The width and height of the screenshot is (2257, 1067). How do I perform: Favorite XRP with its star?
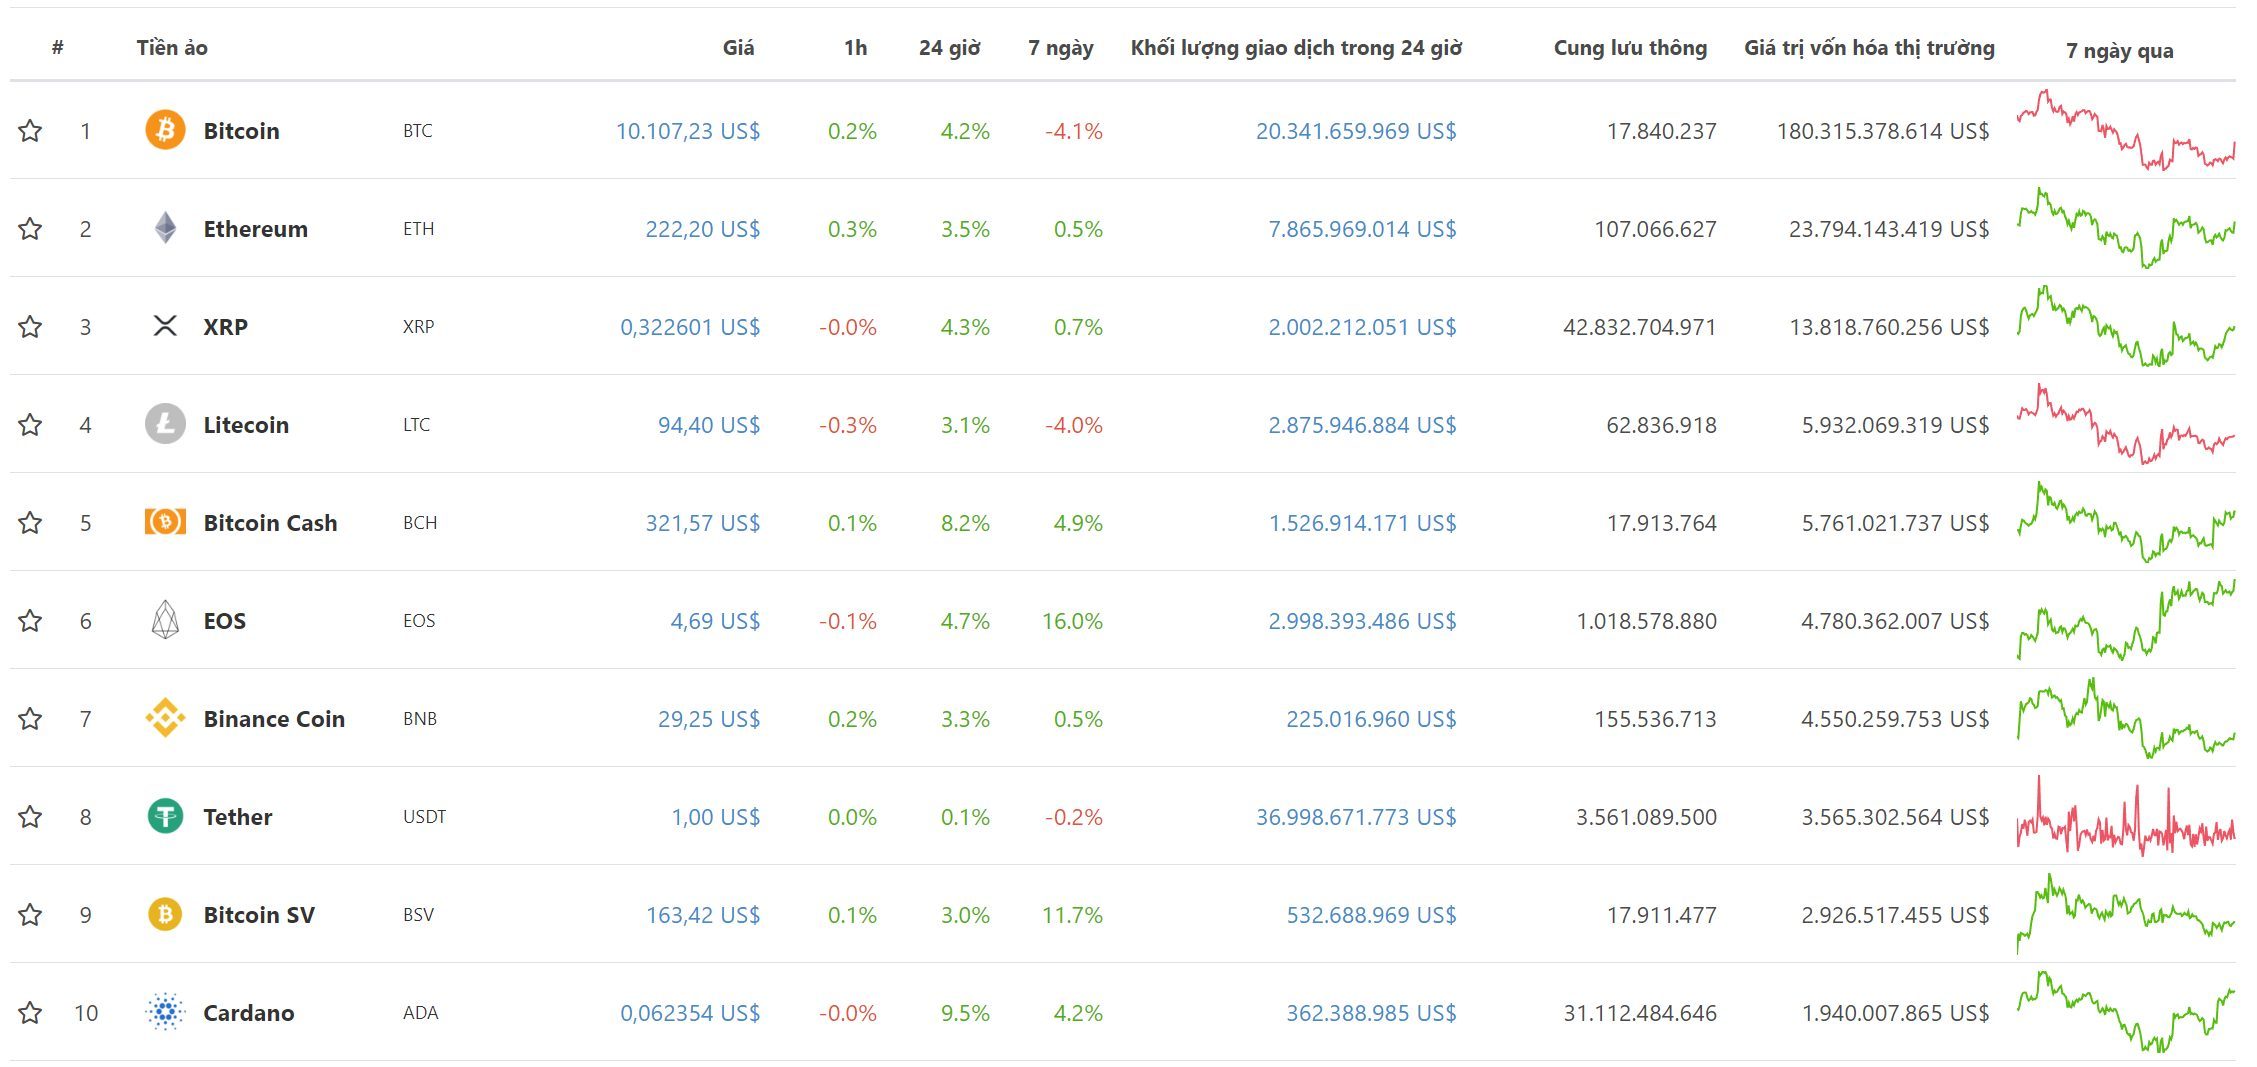pos(30,326)
